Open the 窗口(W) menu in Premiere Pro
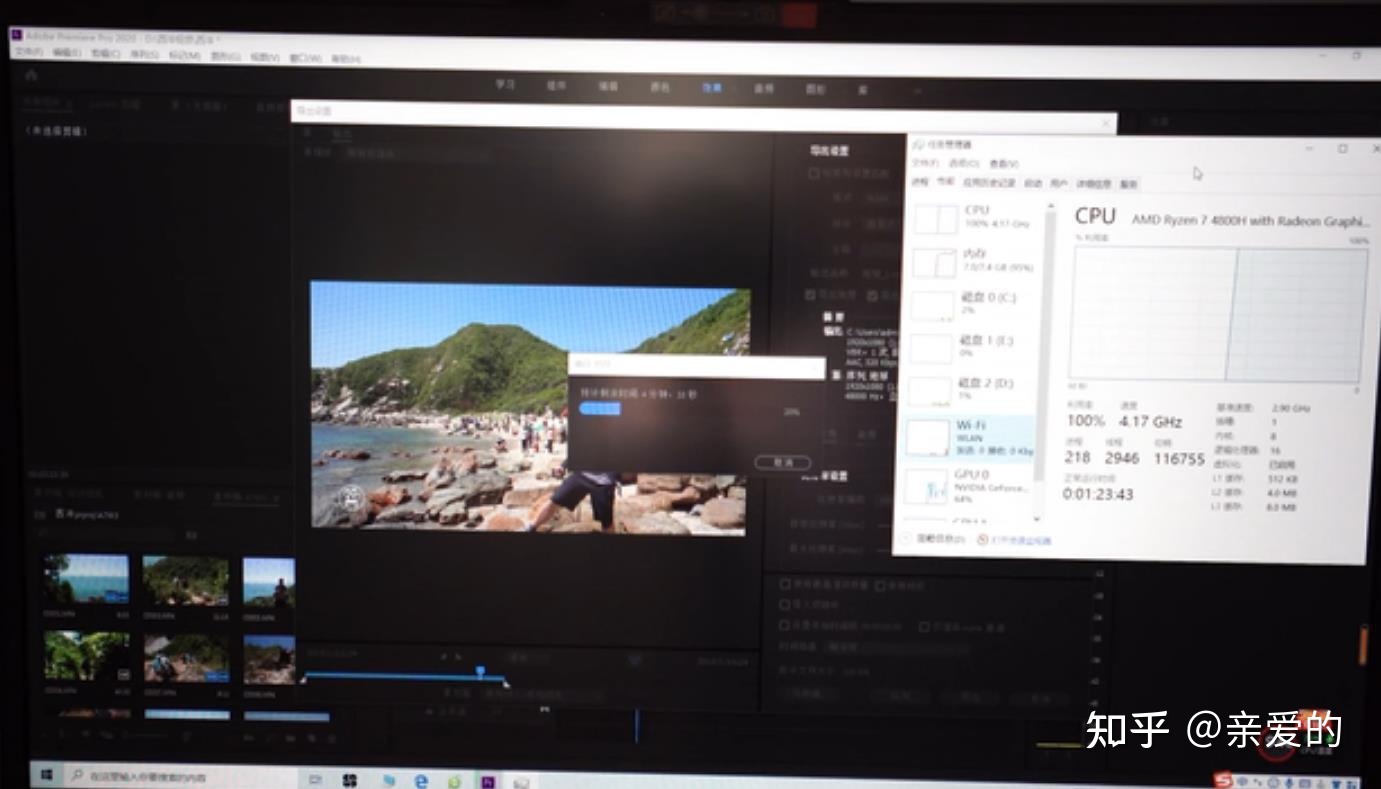The width and height of the screenshot is (1381, 789). [x=304, y=58]
